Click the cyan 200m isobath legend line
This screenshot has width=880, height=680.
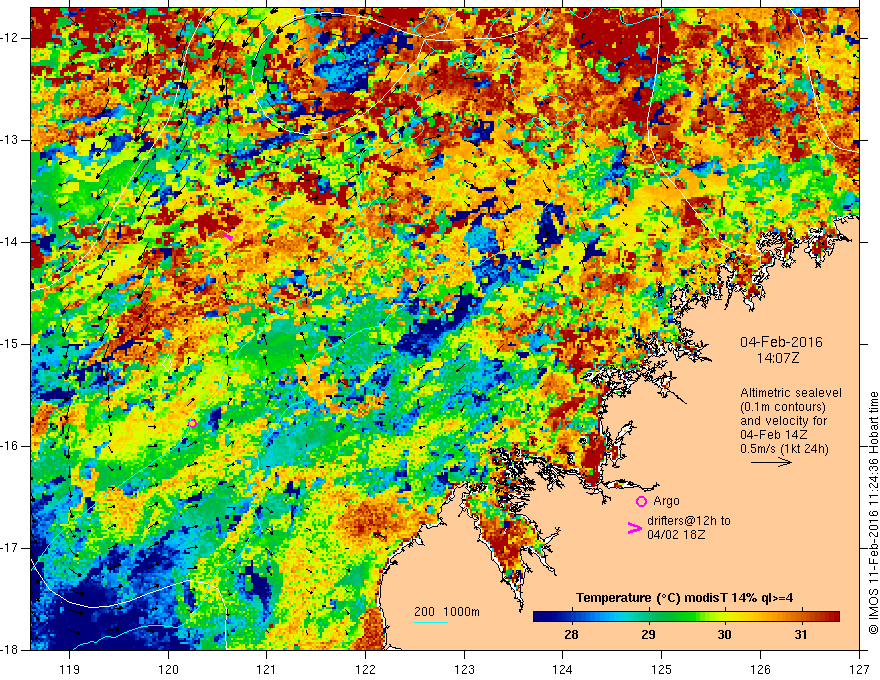tap(430, 622)
